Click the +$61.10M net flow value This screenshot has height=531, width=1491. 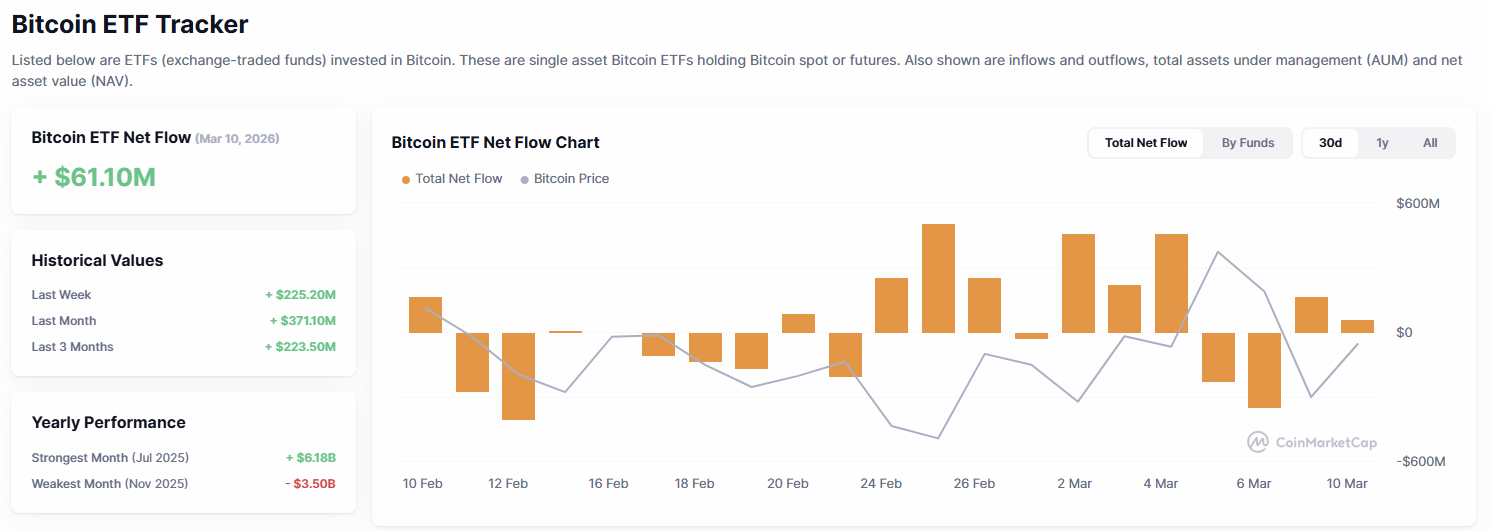[94, 177]
